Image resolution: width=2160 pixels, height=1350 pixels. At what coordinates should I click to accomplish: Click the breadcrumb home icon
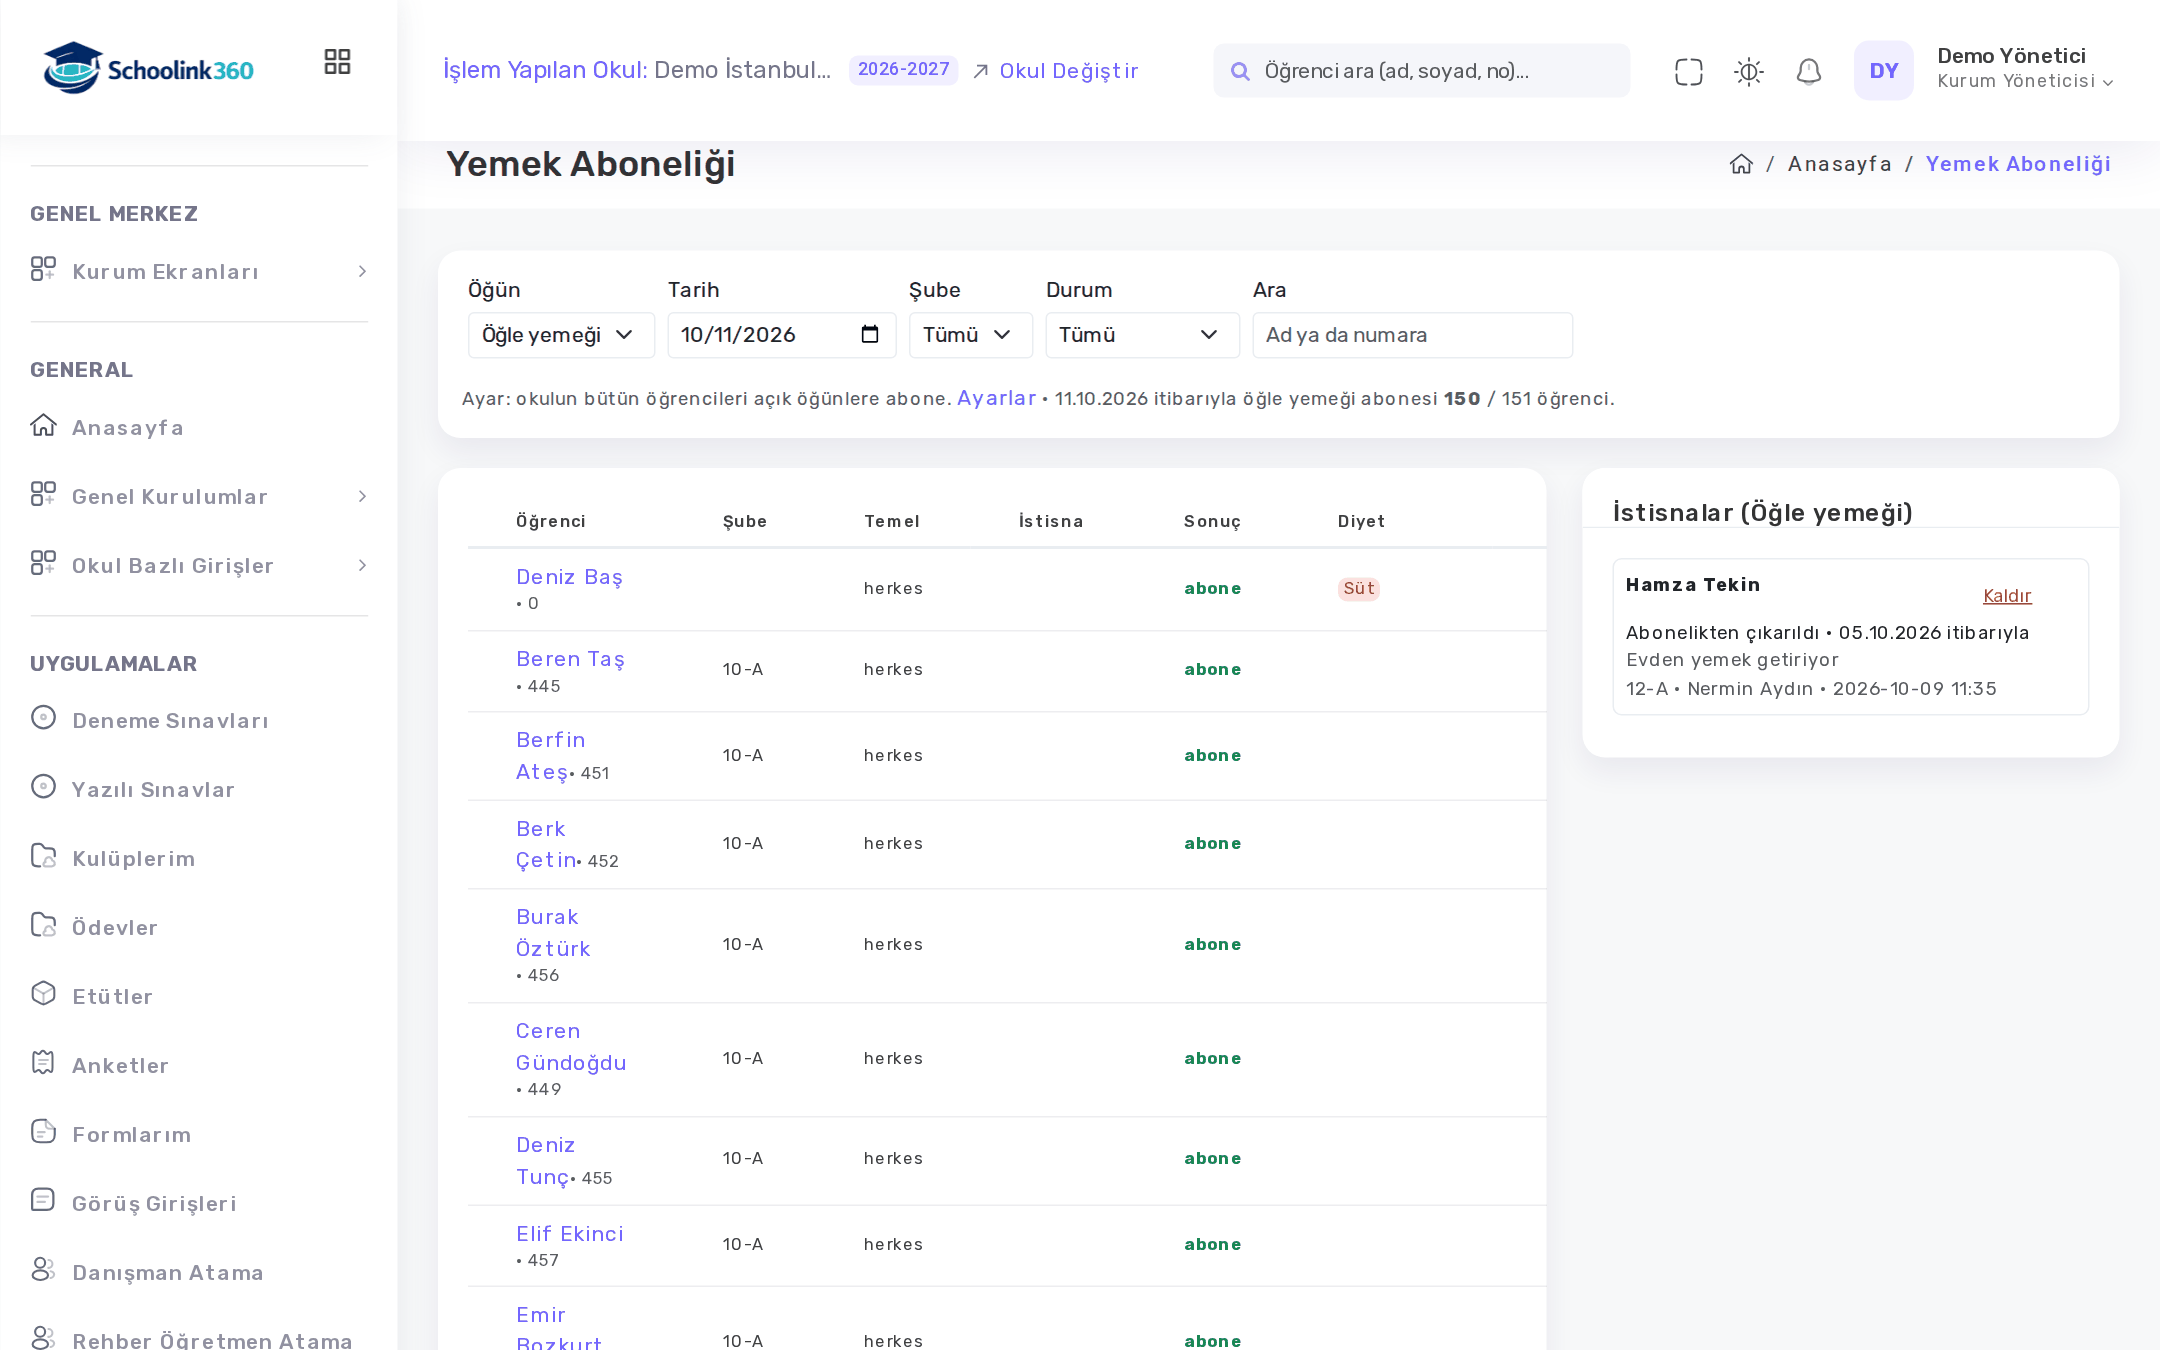(1741, 164)
